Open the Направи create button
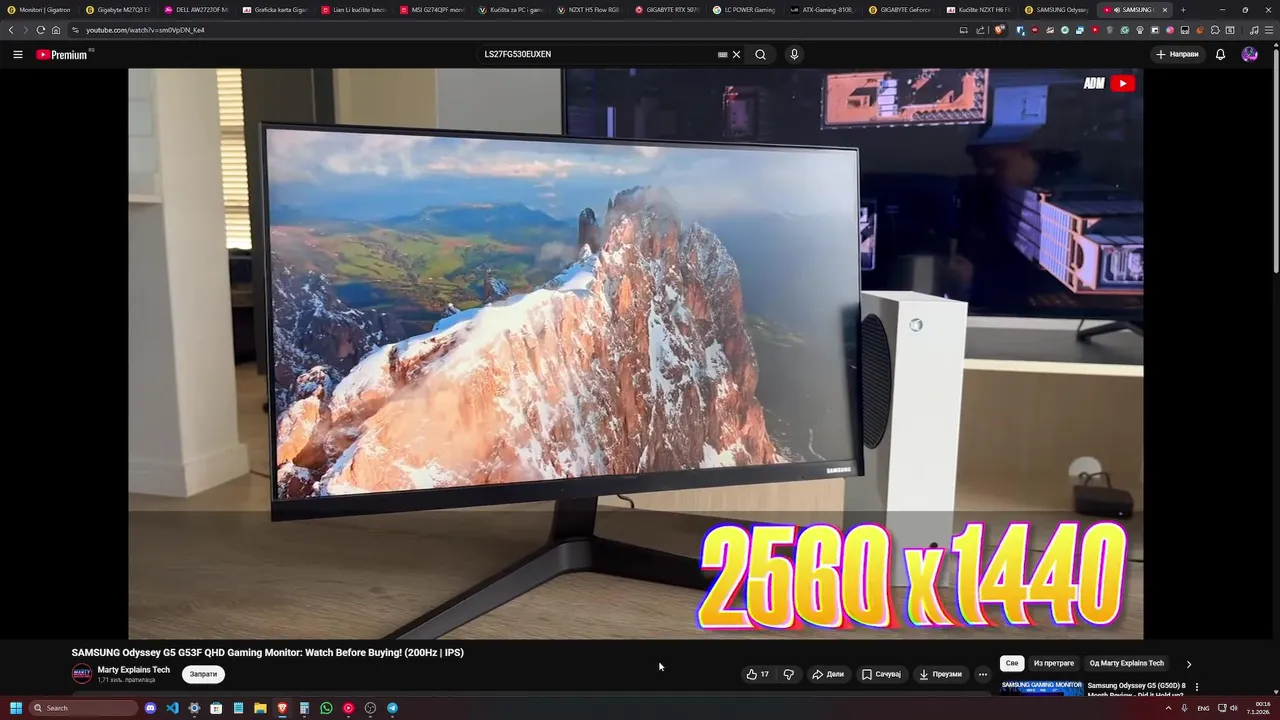The image size is (1280, 720). point(1177,54)
